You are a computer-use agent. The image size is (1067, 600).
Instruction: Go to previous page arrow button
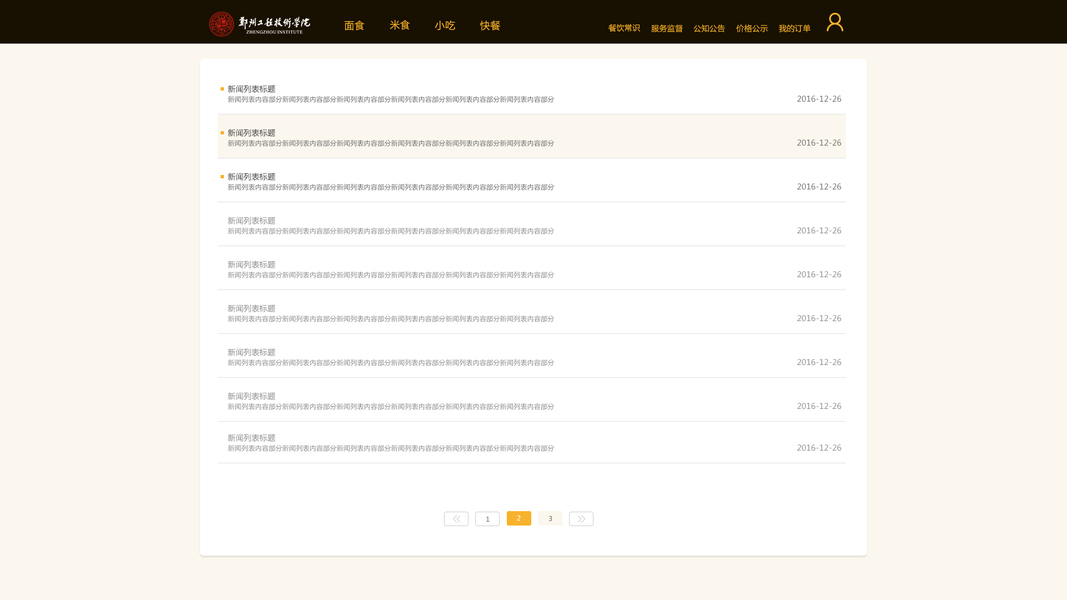(456, 518)
